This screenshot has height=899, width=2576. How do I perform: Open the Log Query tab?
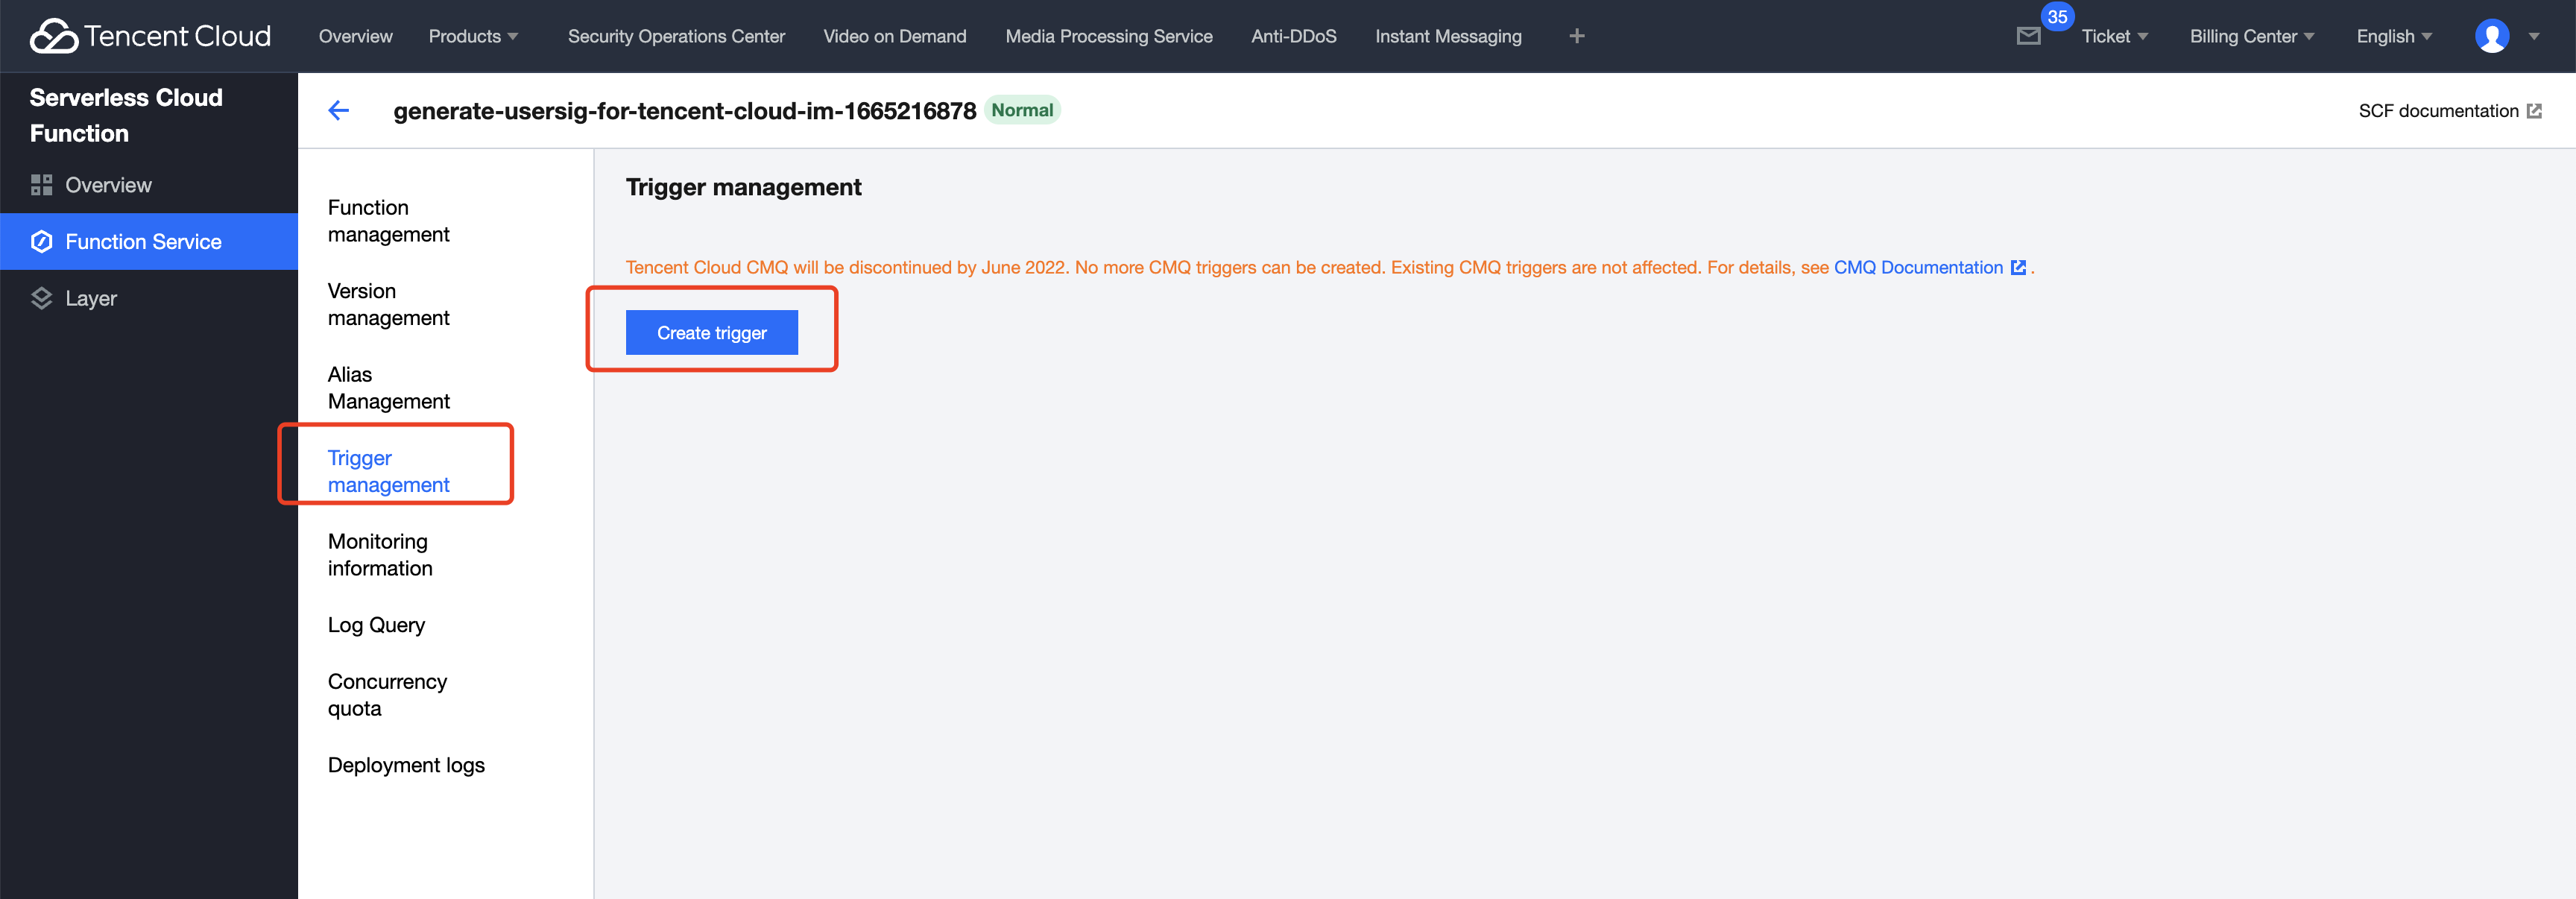pyautogui.click(x=376, y=625)
